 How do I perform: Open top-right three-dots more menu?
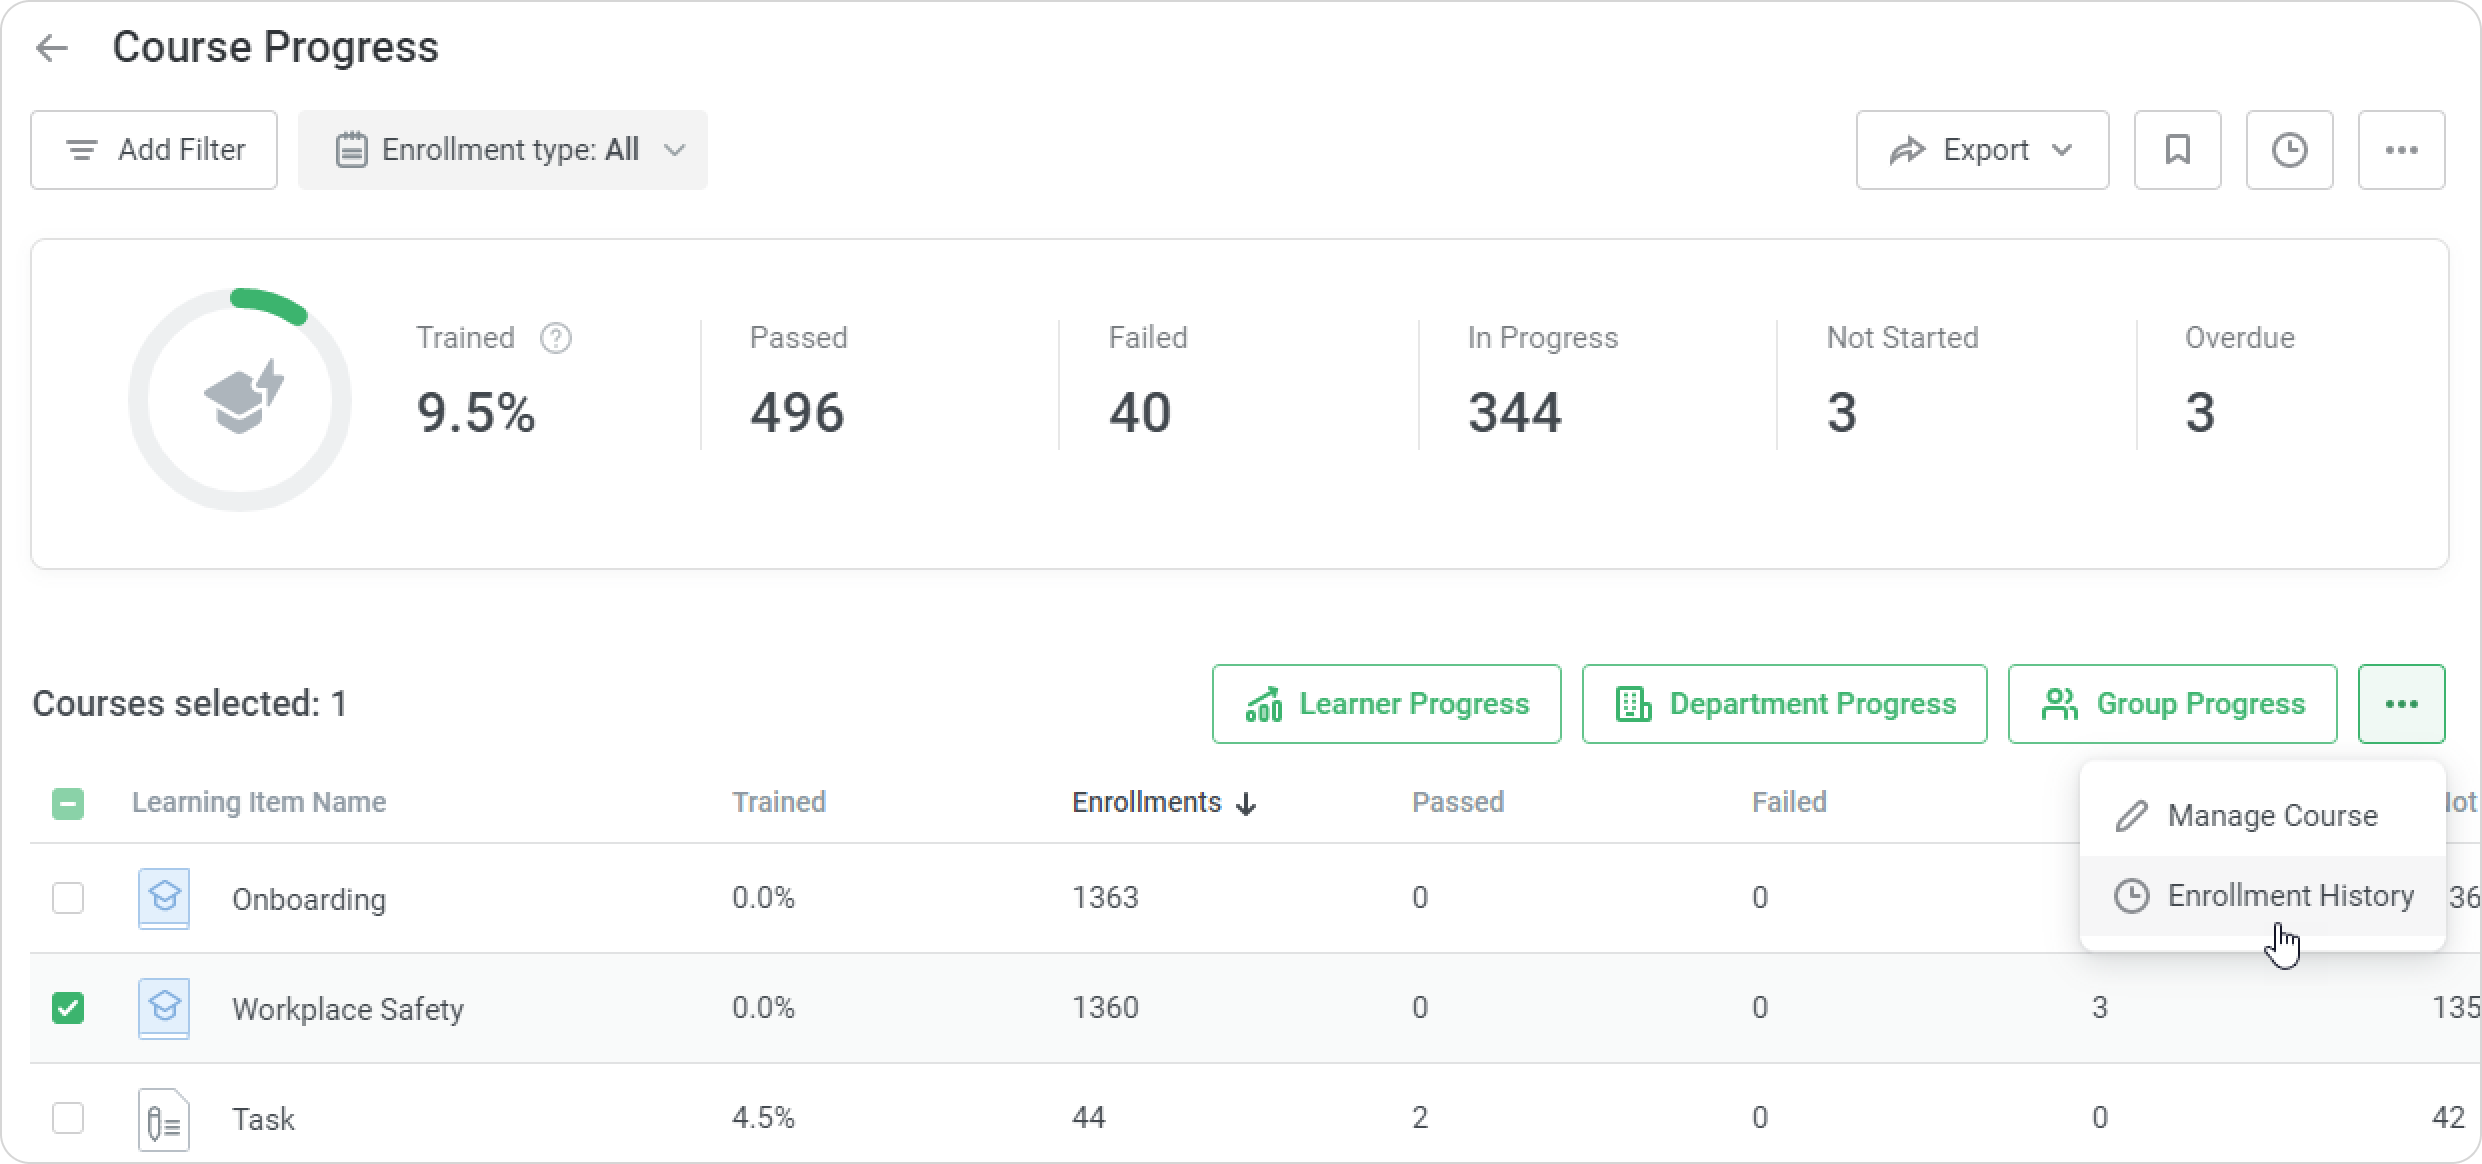pos(2401,150)
